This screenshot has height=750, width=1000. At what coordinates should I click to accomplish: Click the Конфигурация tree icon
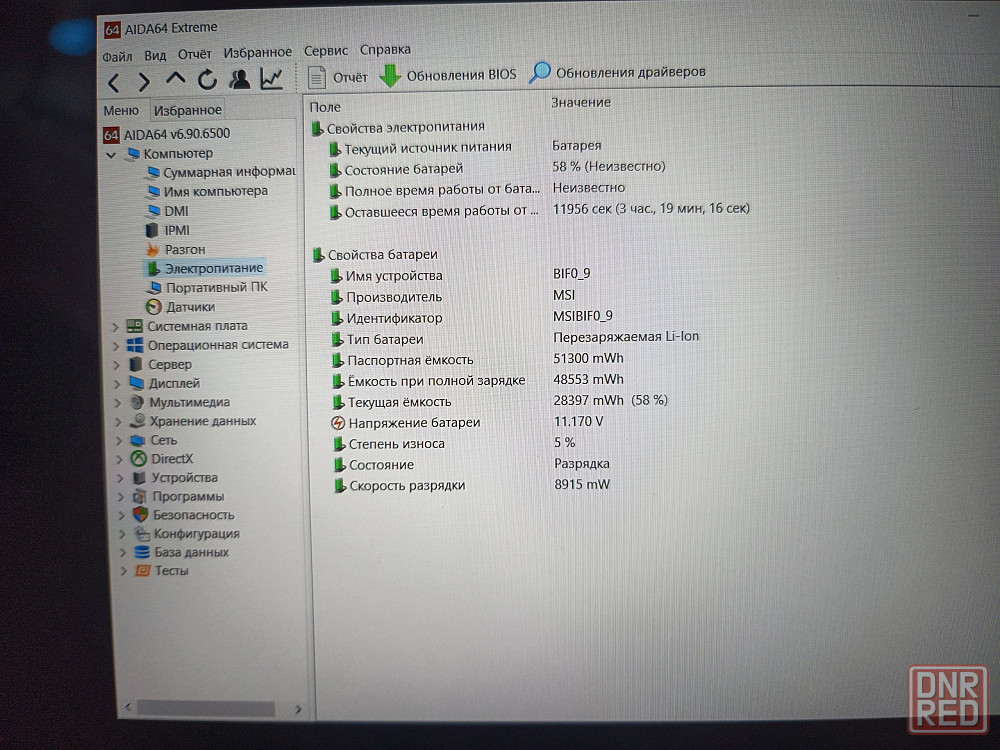[141, 533]
